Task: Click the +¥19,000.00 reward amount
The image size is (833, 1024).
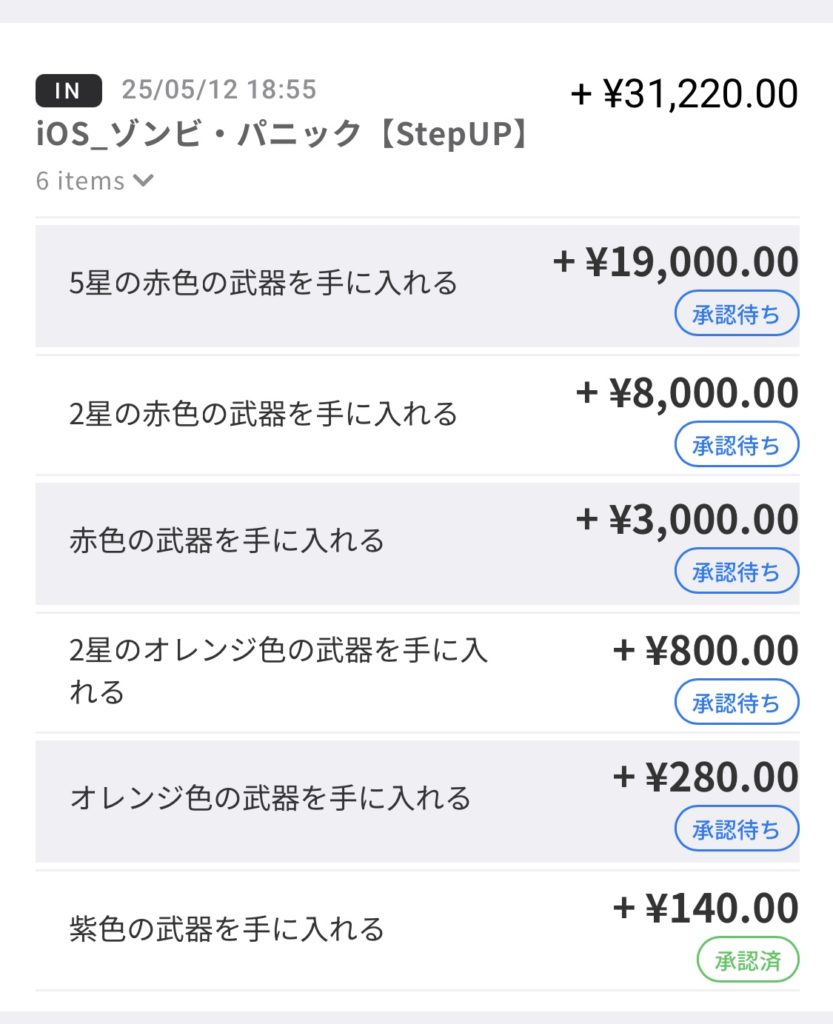Action: 676,263
